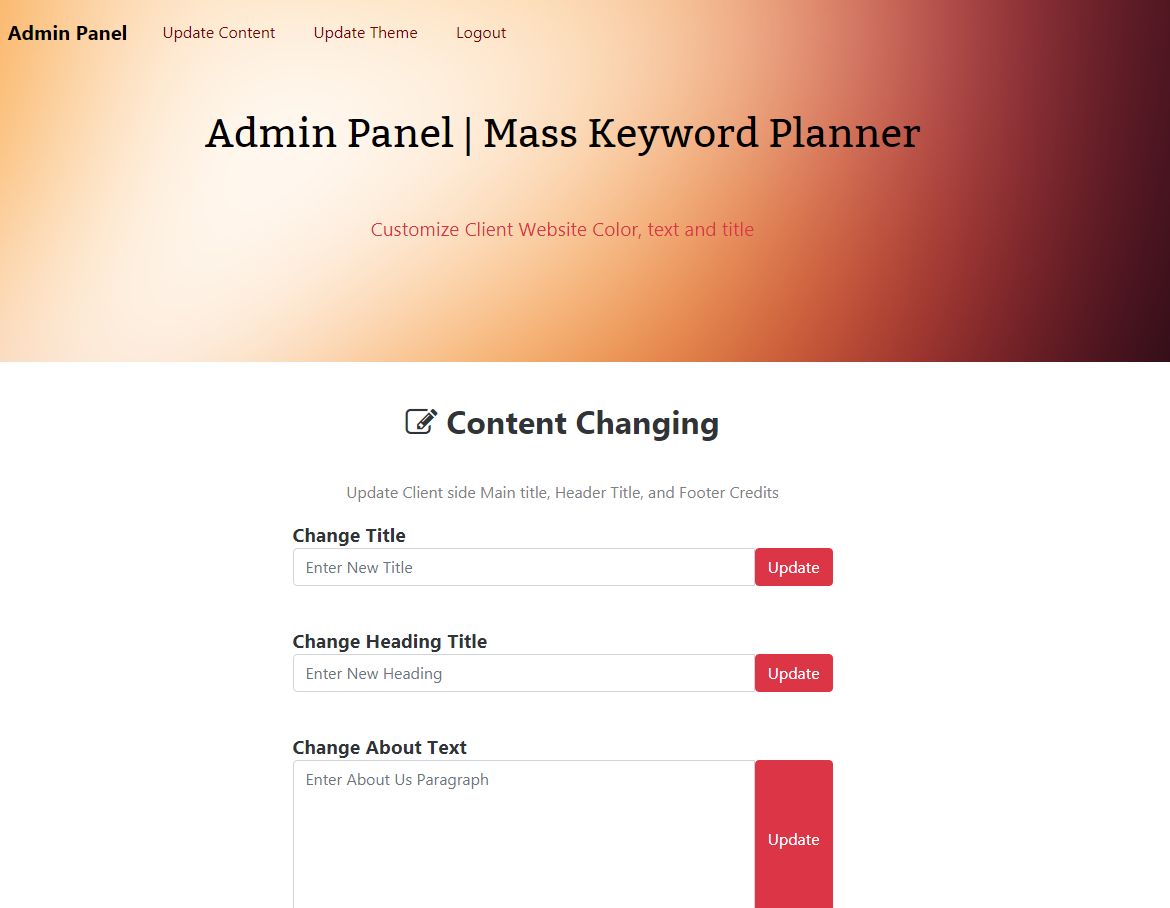This screenshot has width=1170, height=908.
Task: Click the Admin Panel | Mass Keyword Planner banner title
Action: coord(562,133)
